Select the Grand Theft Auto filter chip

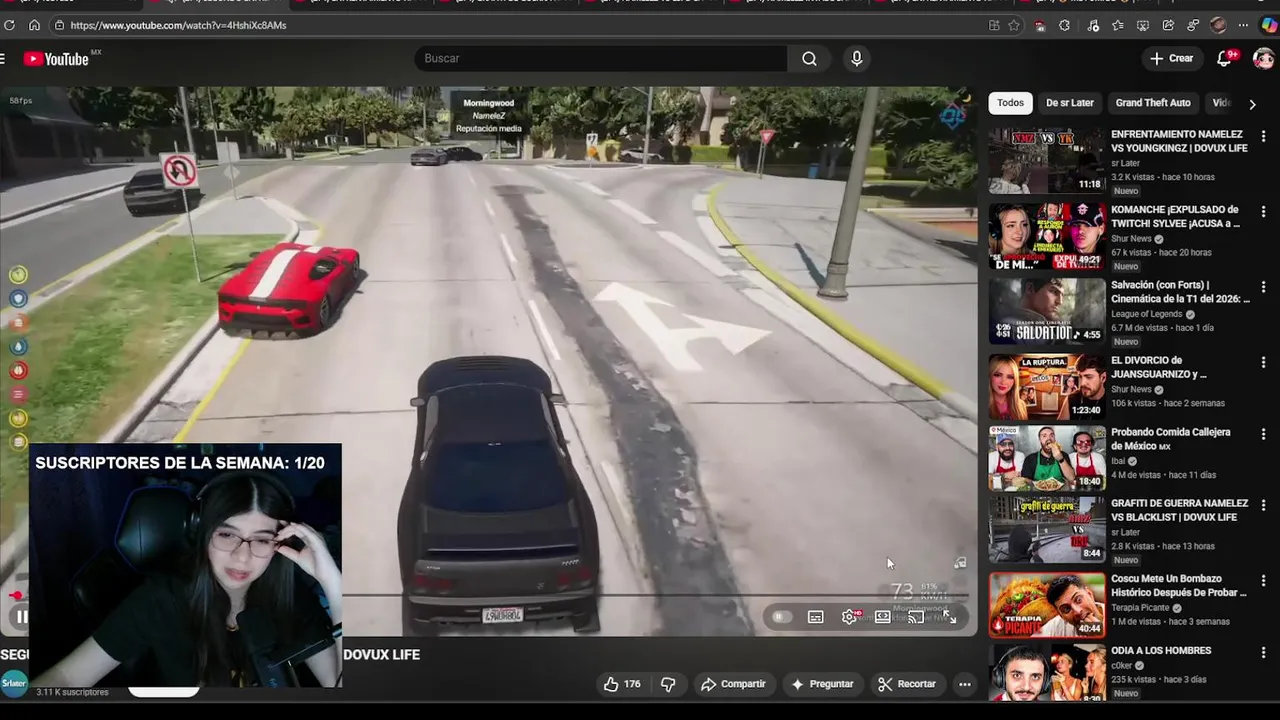[1153, 103]
